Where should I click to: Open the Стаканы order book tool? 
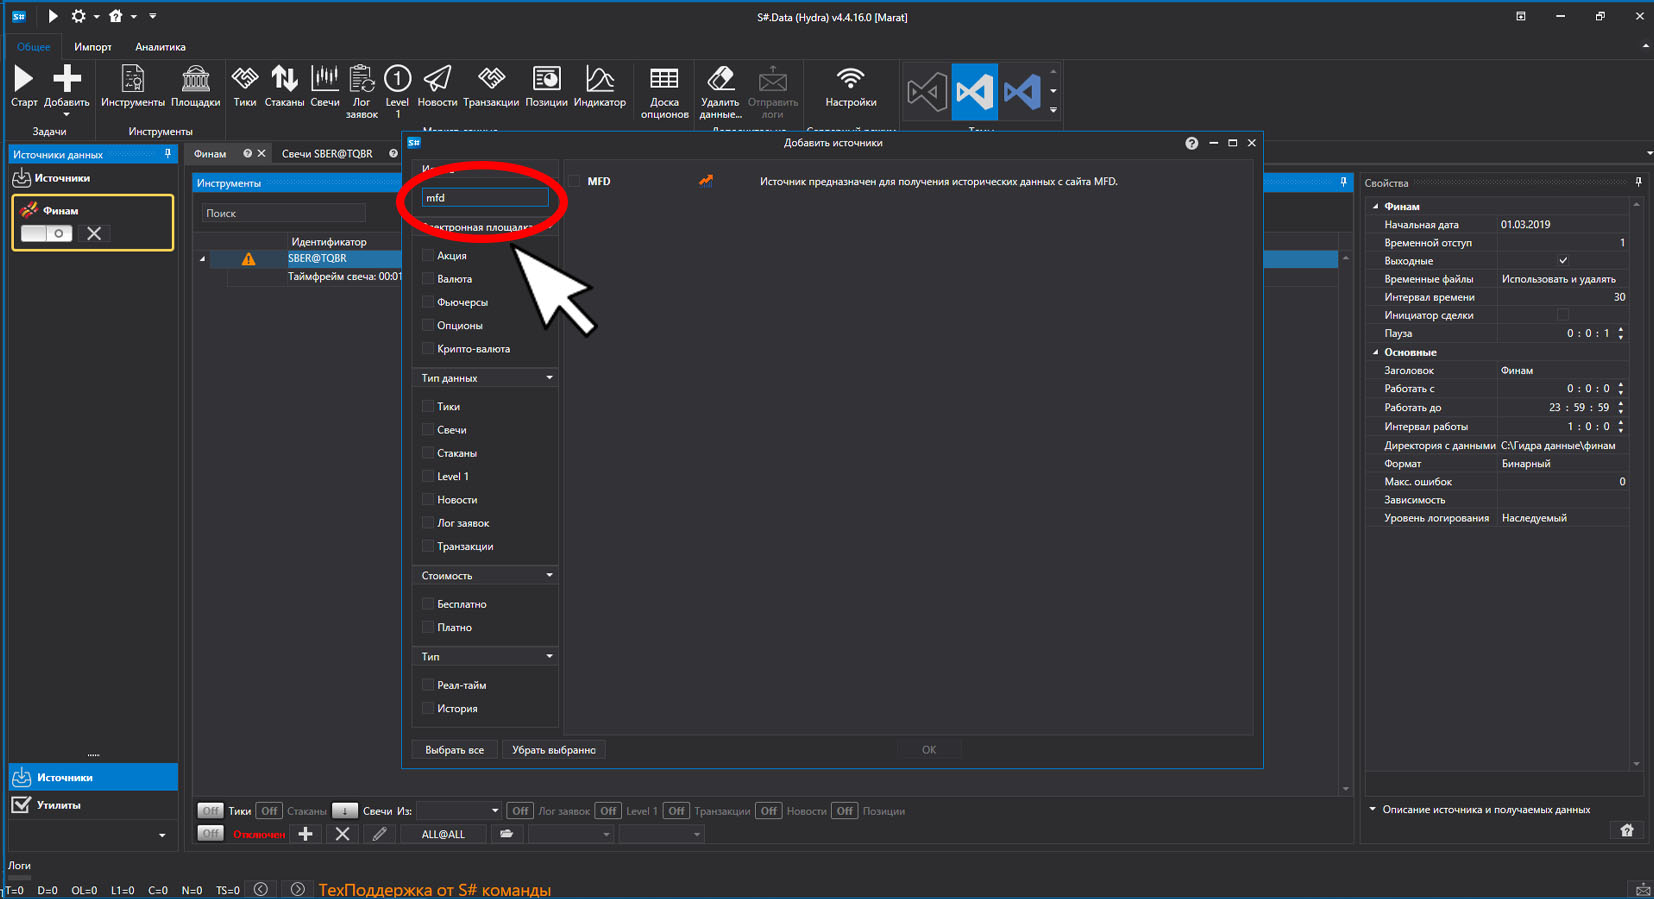click(284, 86)
